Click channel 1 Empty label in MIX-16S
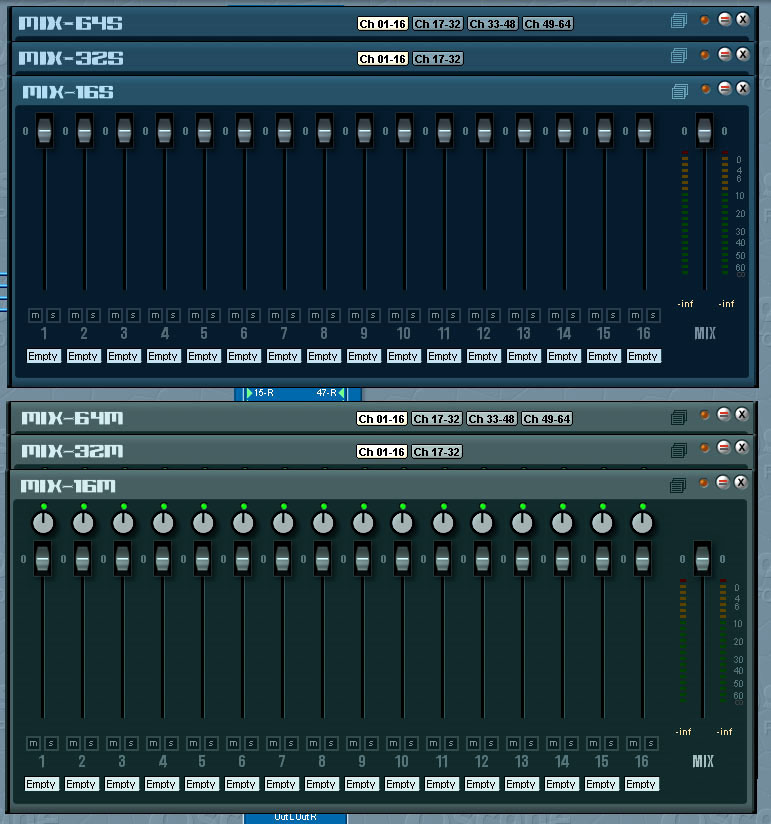Viewport: 771px width, 824px height. pos(43,356)
